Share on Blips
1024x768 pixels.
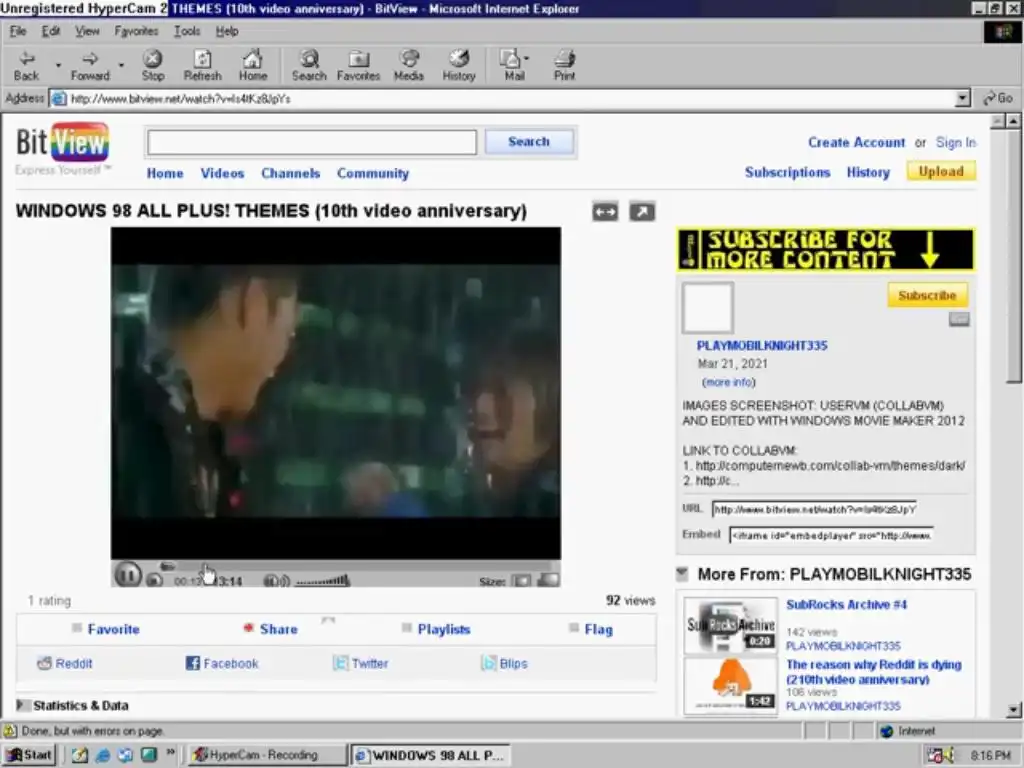pos(504,664)
